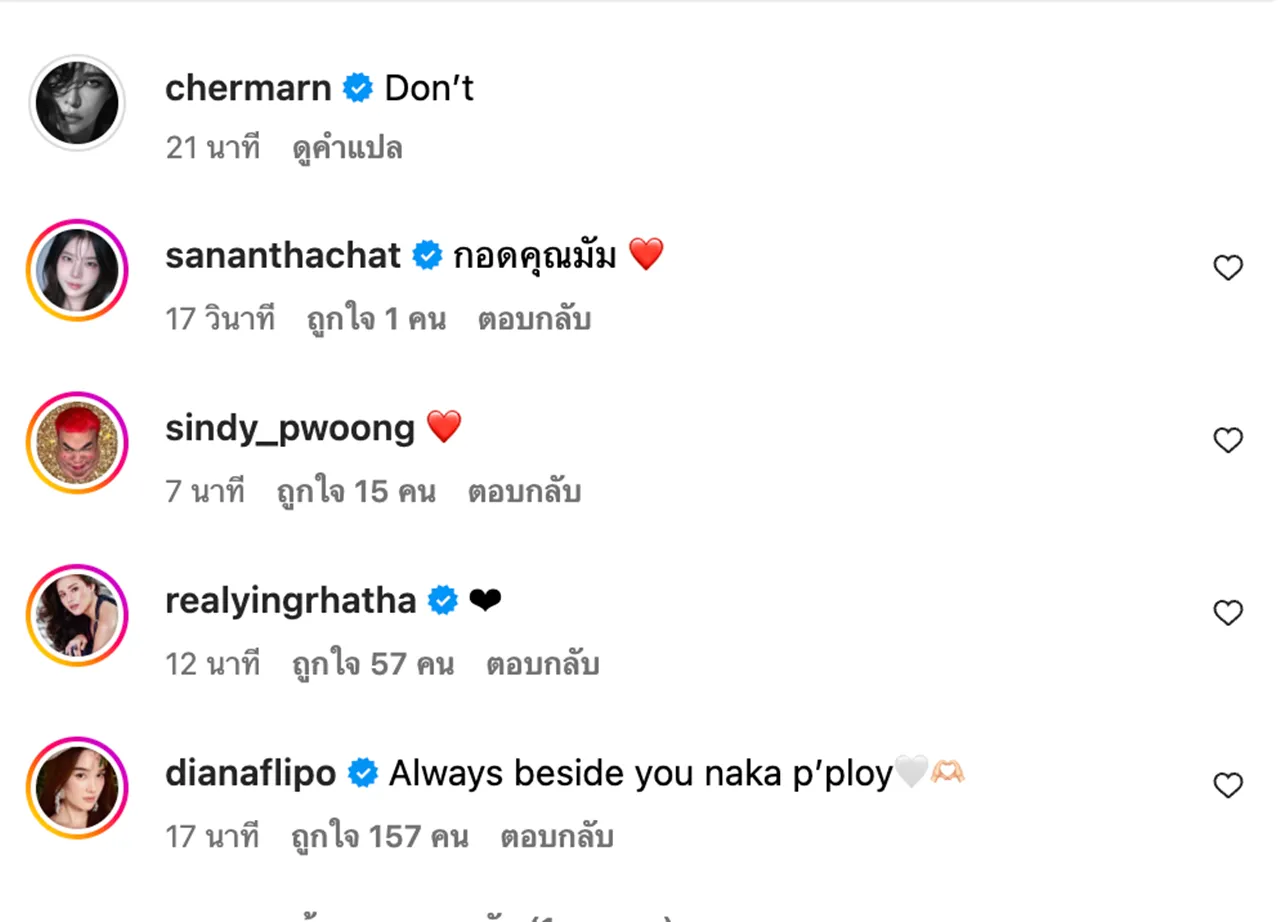Like sananthachat's comment with the heart icon
This screenshot has height=922, width=1280.
[x=1228, y=268]
